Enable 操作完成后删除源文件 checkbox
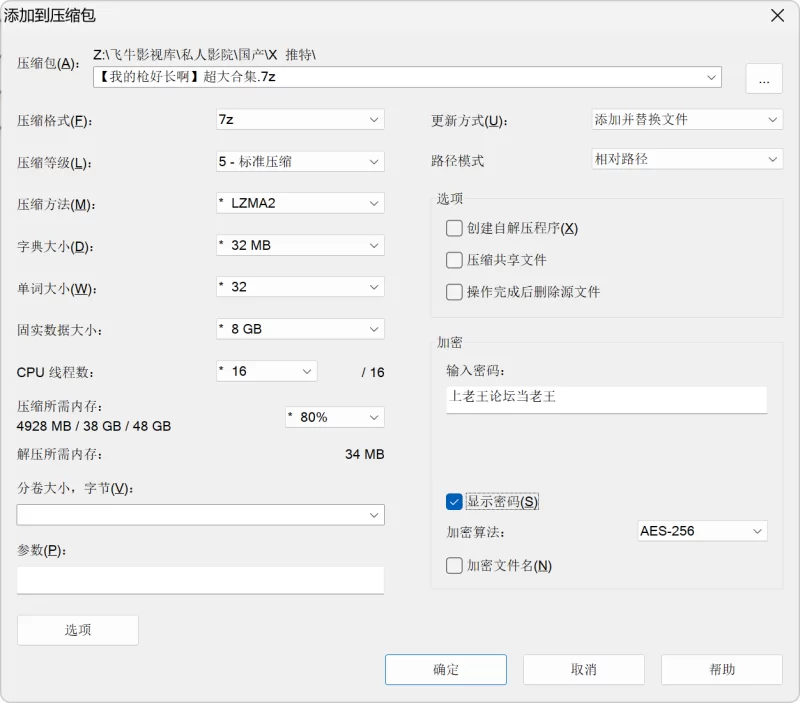This screenshot has width=800, height=703. 455,292
